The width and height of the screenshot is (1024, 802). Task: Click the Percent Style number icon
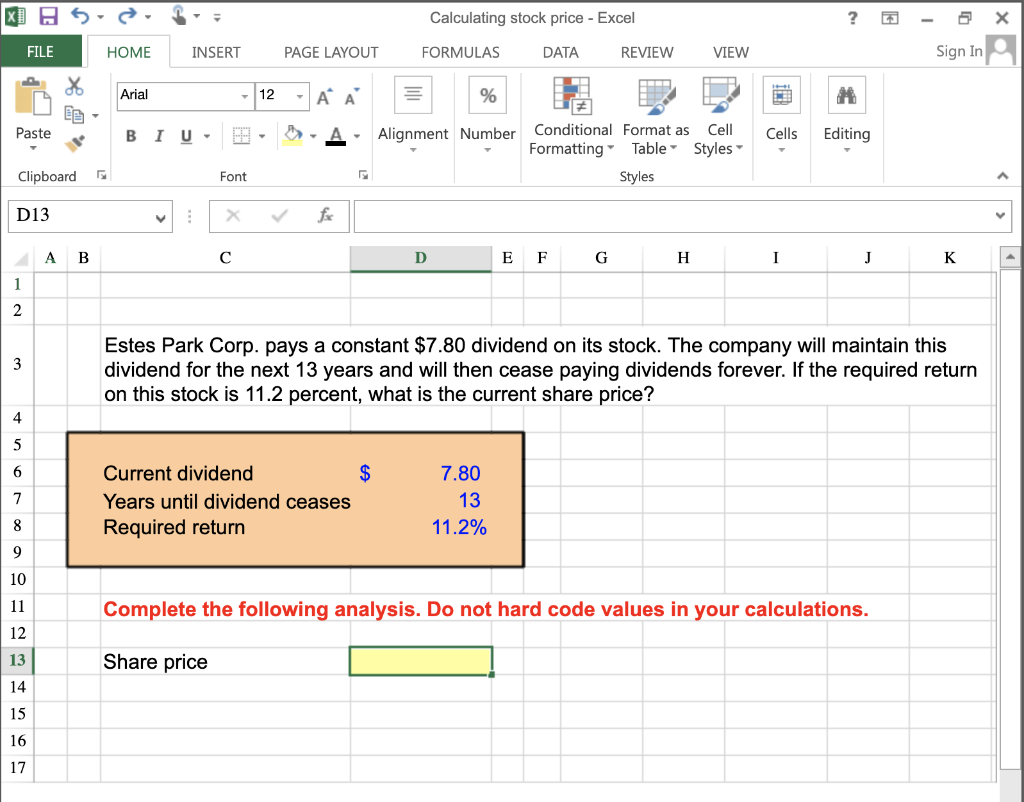click(487, 94)
